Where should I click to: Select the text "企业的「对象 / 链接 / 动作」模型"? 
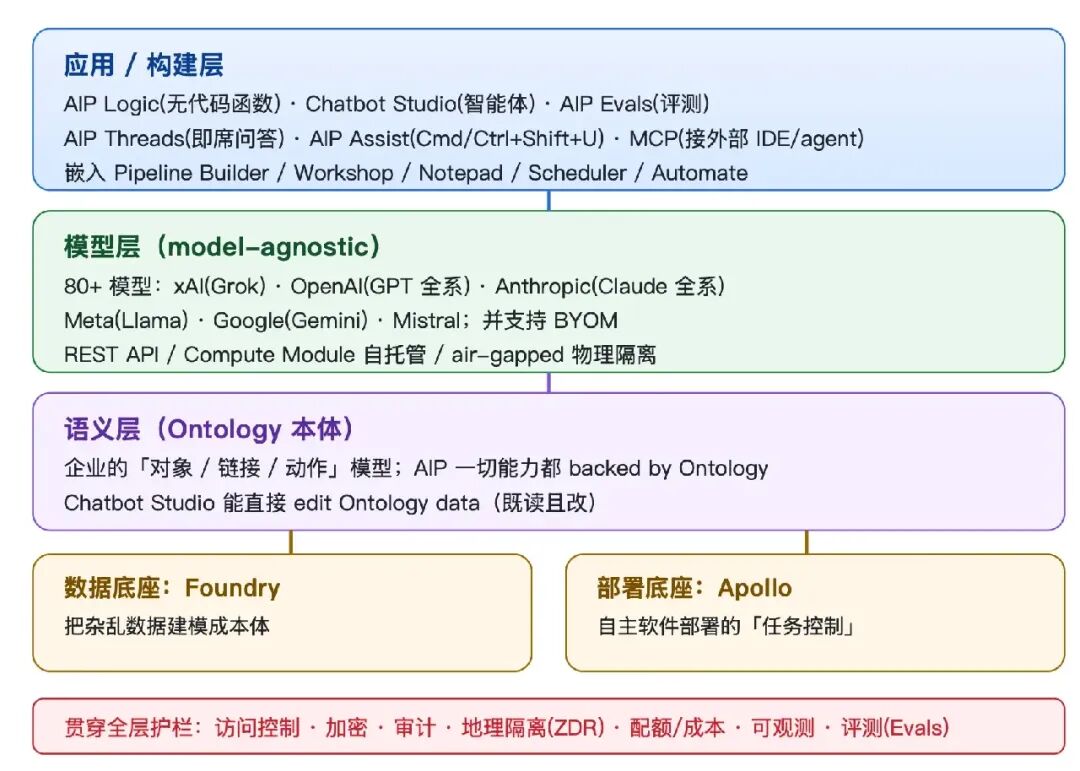(x=228, y=469)
